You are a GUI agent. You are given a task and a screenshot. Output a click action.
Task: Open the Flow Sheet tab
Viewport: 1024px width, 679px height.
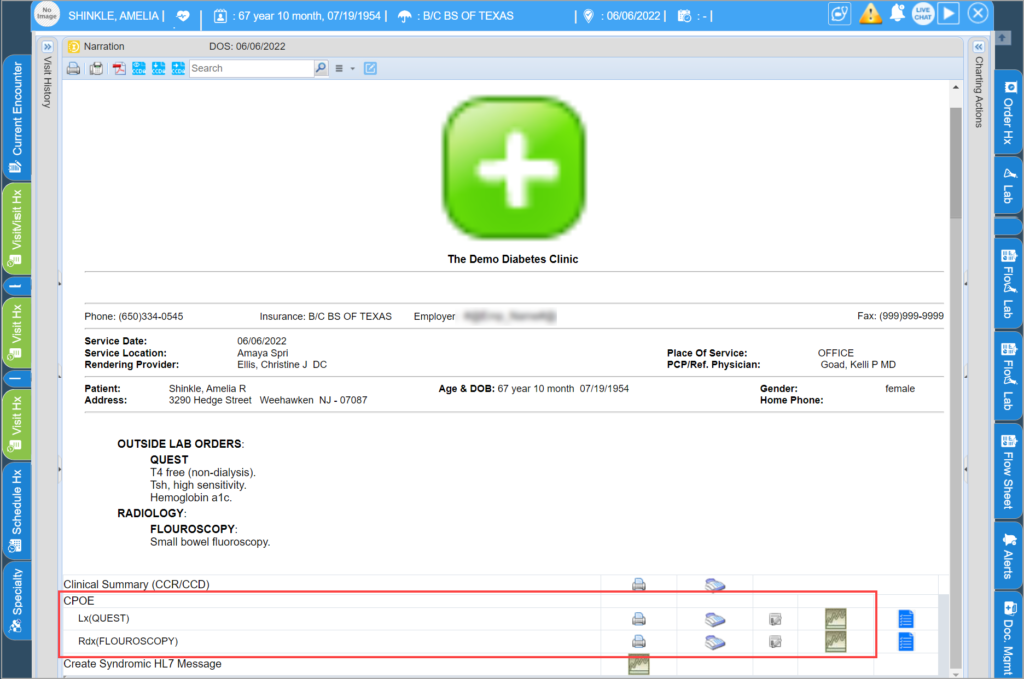pos(1009,472)
